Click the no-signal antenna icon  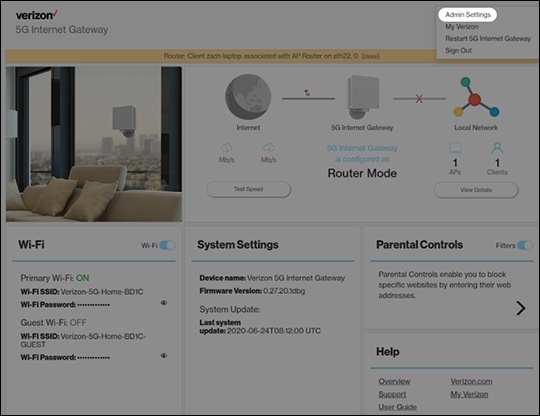[307, 93]
